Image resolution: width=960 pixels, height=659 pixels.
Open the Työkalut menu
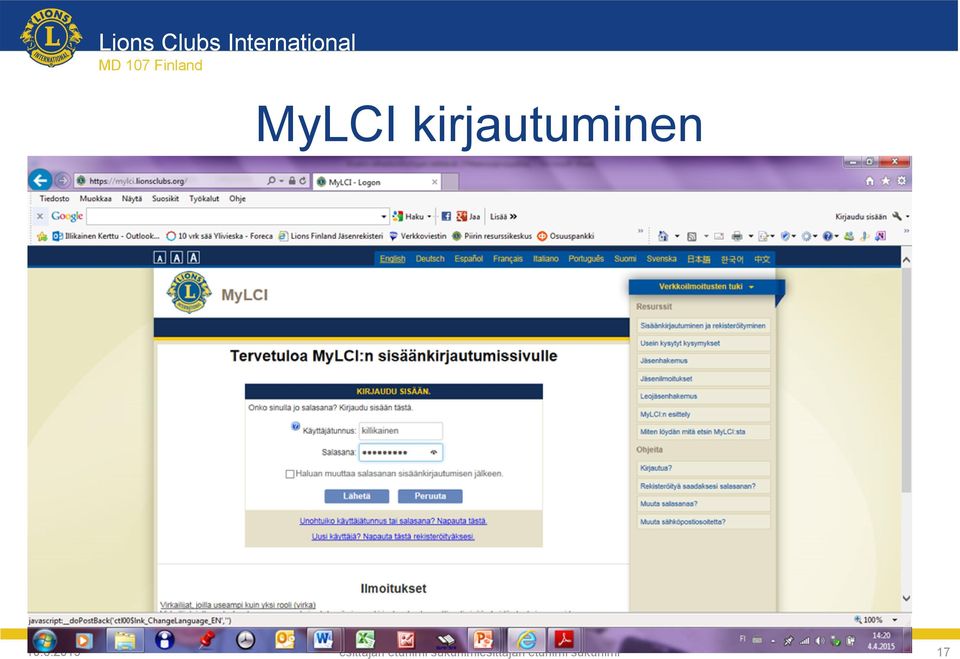point(204,198)
